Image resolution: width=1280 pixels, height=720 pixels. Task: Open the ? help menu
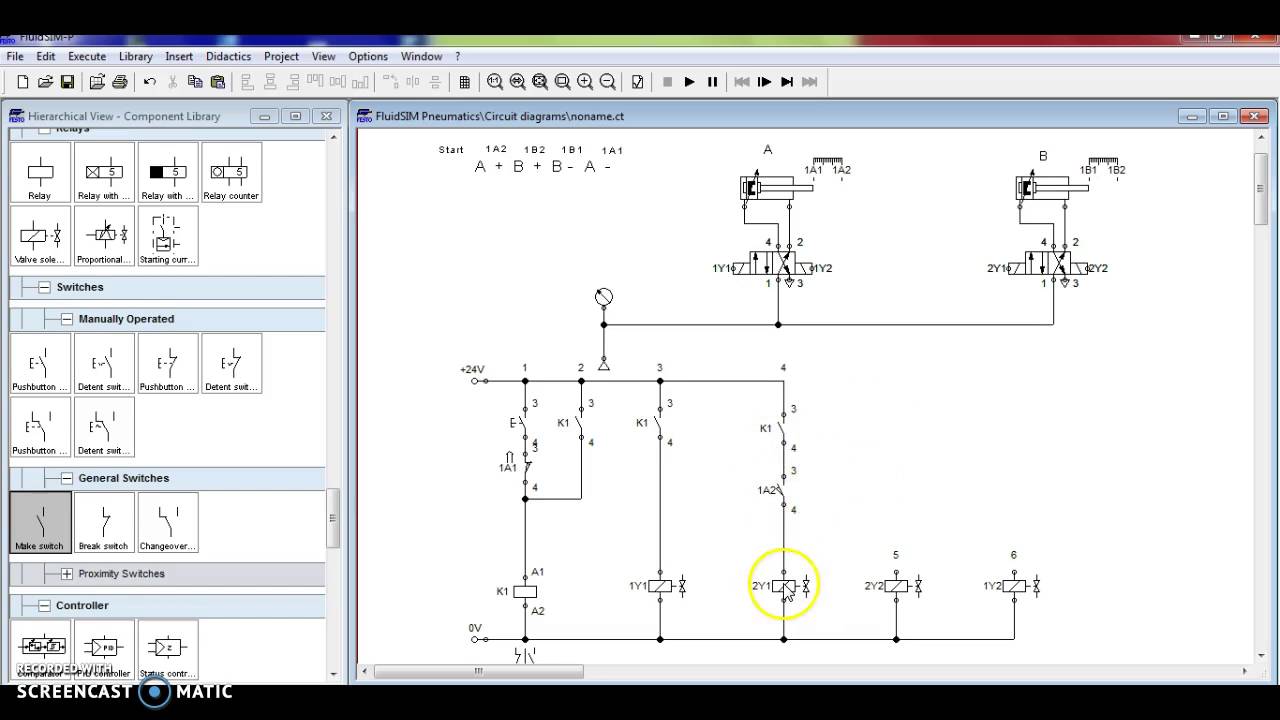pyautogui.click(x=458, y=57)
